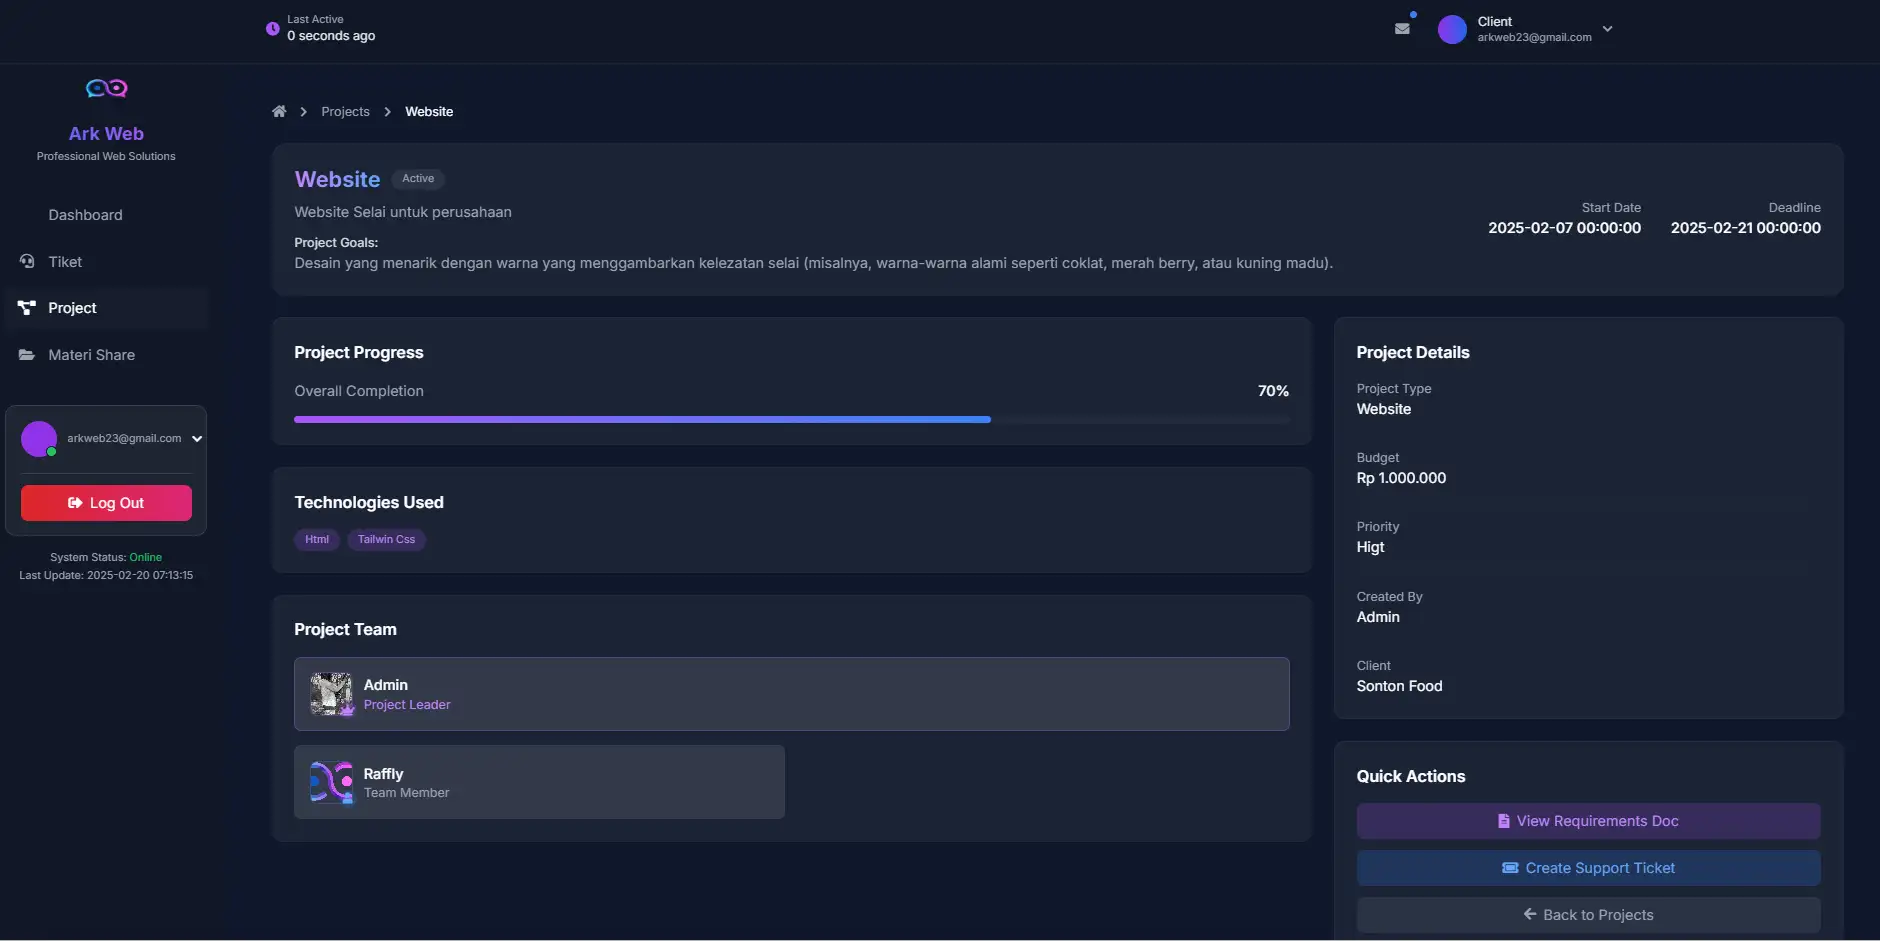Click the View Requirements Doc button
This screenshot has width=1880, height=941.
tap(1588, 820)
